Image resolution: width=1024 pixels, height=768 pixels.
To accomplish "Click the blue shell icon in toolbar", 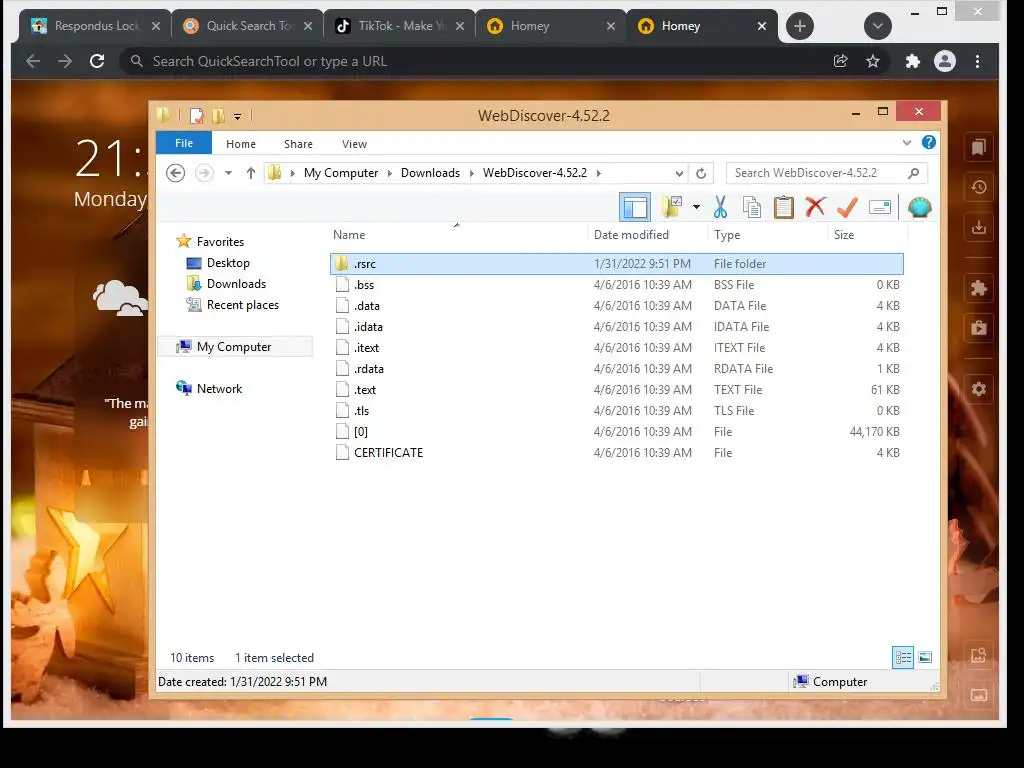I will [x=920, y=208].
